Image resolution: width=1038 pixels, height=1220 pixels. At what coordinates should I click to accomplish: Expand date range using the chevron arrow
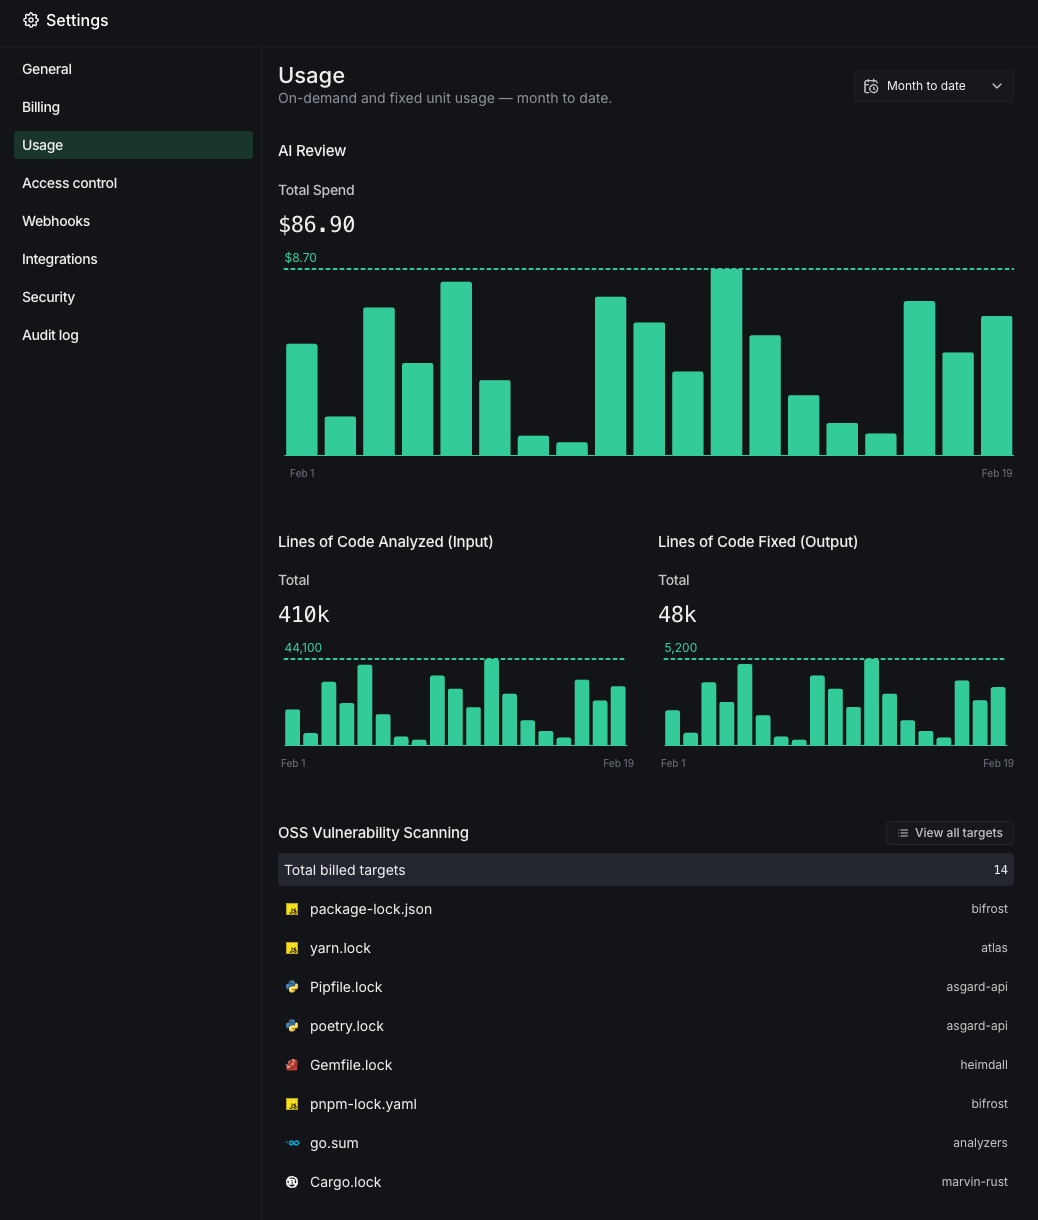point(997,86)
